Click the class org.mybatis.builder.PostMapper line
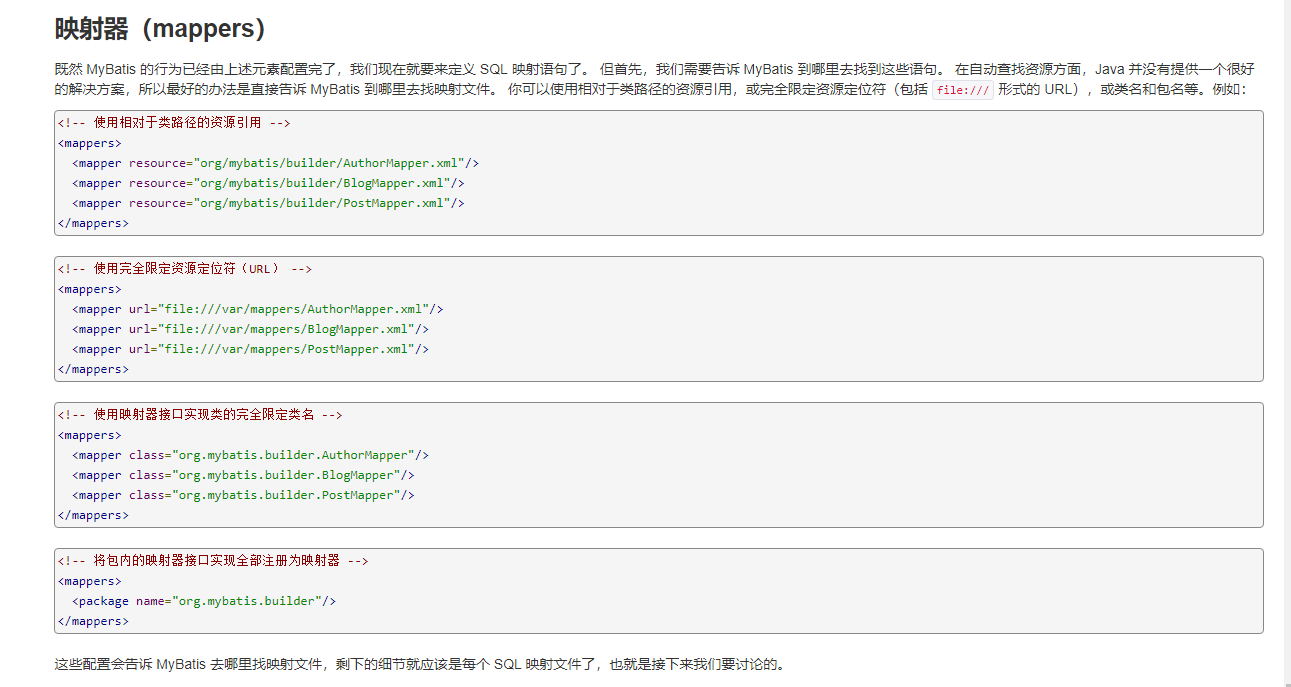This screenshot has width=1291, height=687. pos(243,495)
